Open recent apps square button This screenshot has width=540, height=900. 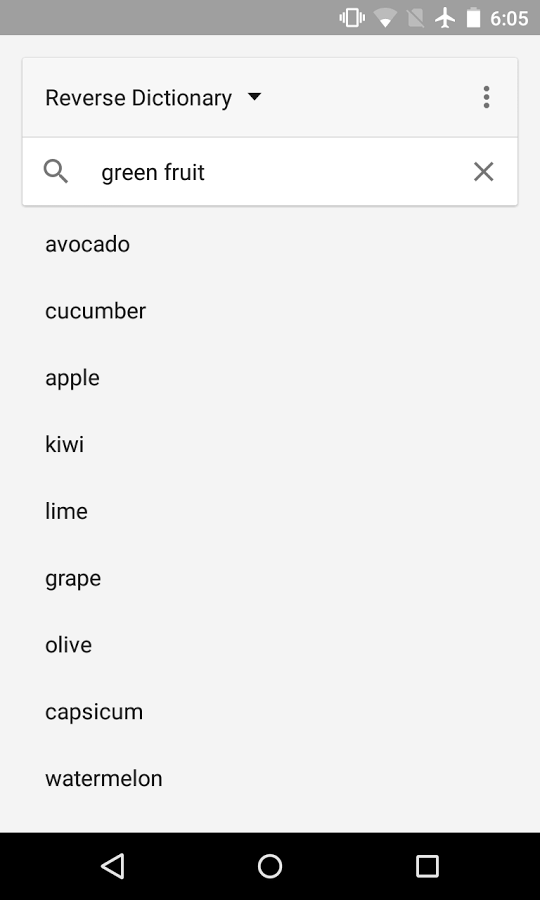tap(427, 866)
